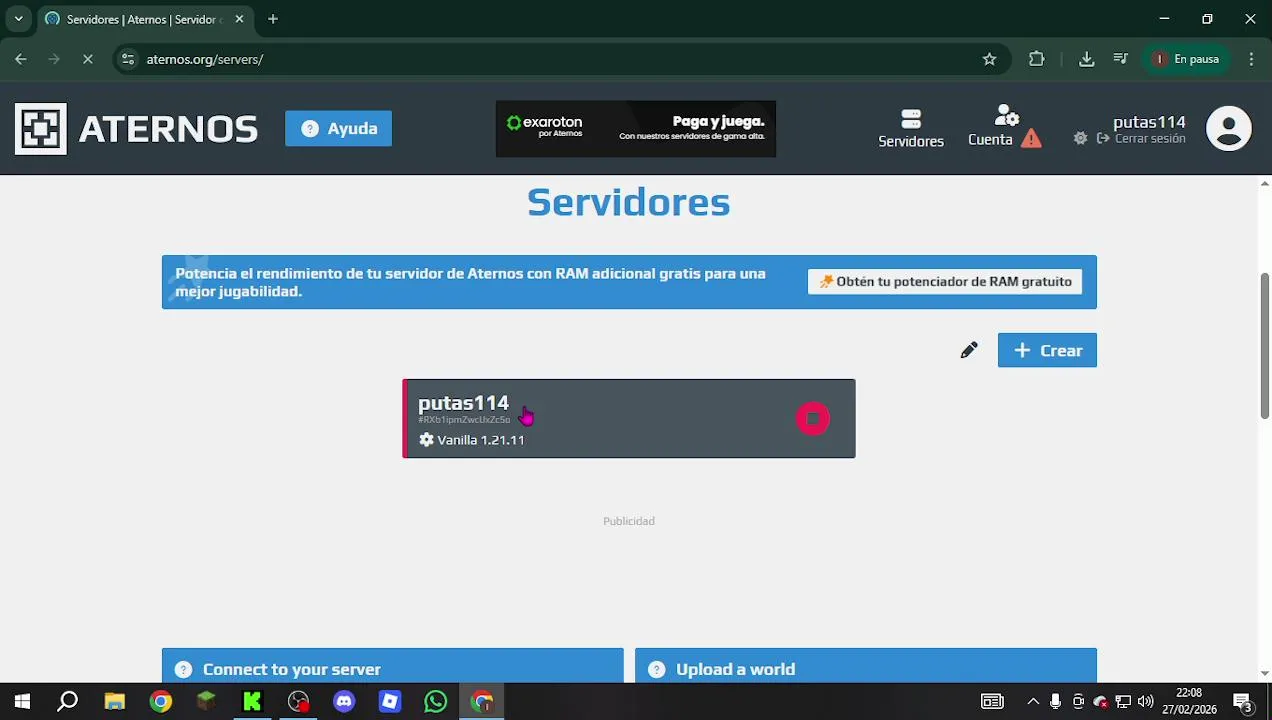Open the tab search dropdown arrow
The height and width of the screenshot is (720, 1272).
18,19
